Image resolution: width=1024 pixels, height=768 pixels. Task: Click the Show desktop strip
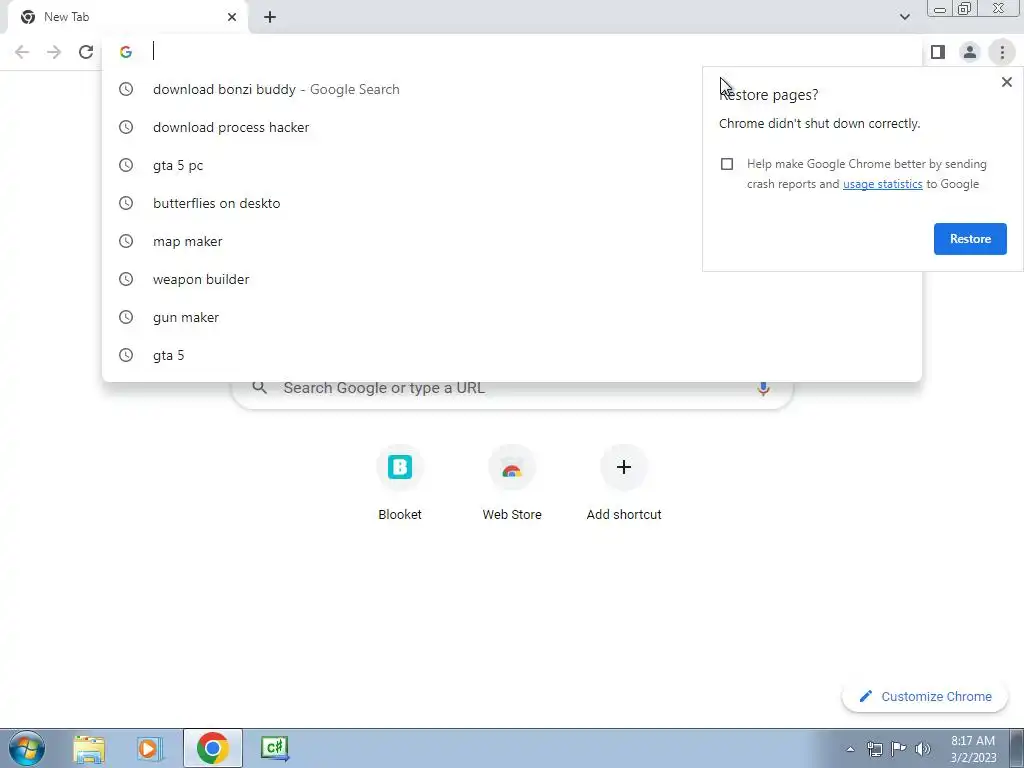[x=1017, y=748]
